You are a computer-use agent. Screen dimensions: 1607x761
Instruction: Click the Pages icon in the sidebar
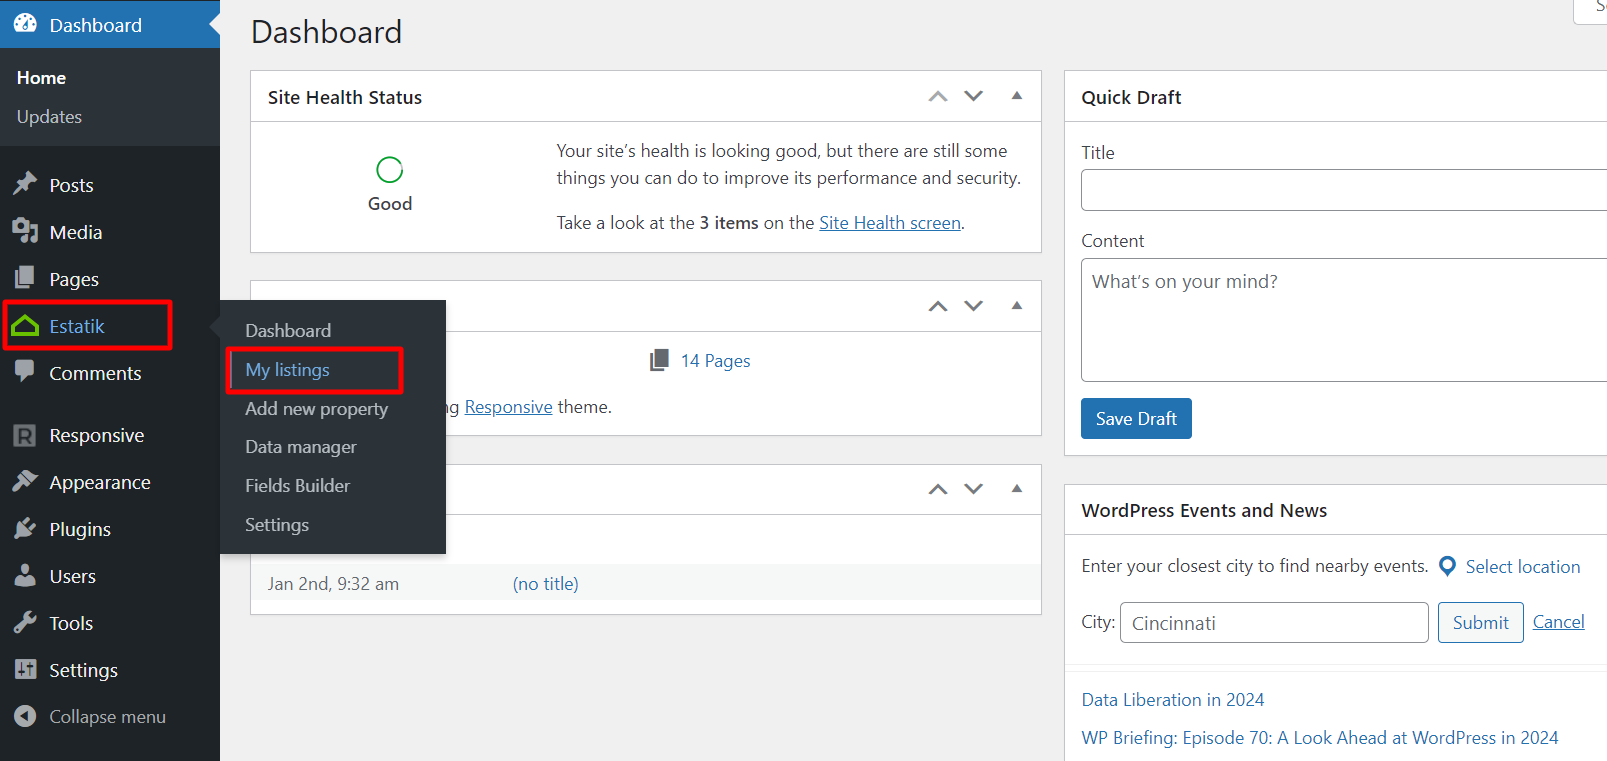point(25,278)
